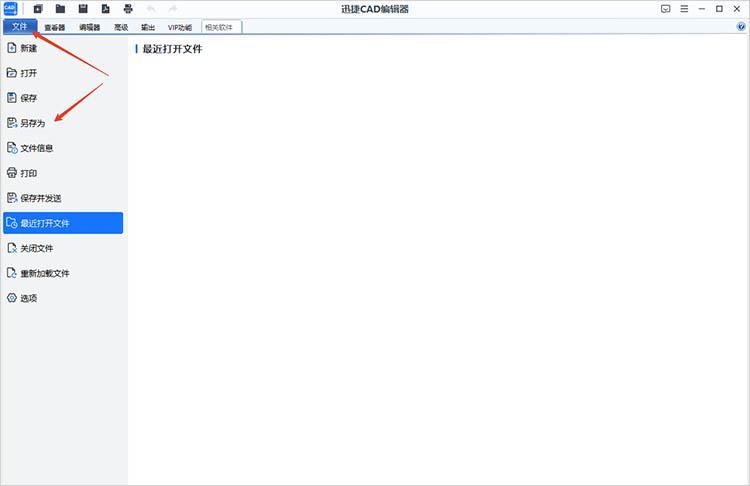Choose 关闭文件 in the file menu
This screenshot has width=750, height=486.
[63, 248]
